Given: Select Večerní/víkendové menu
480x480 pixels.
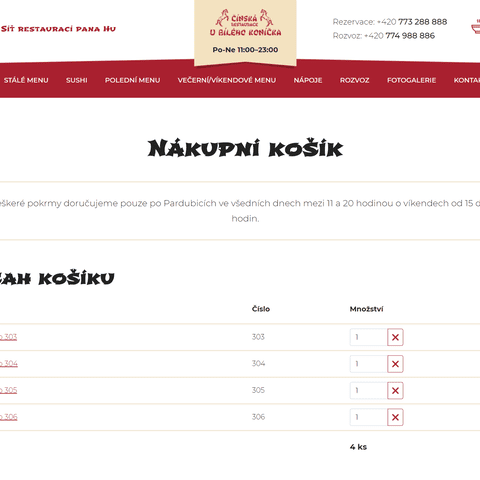Looking at the screenshot, I should click(227, 80).
